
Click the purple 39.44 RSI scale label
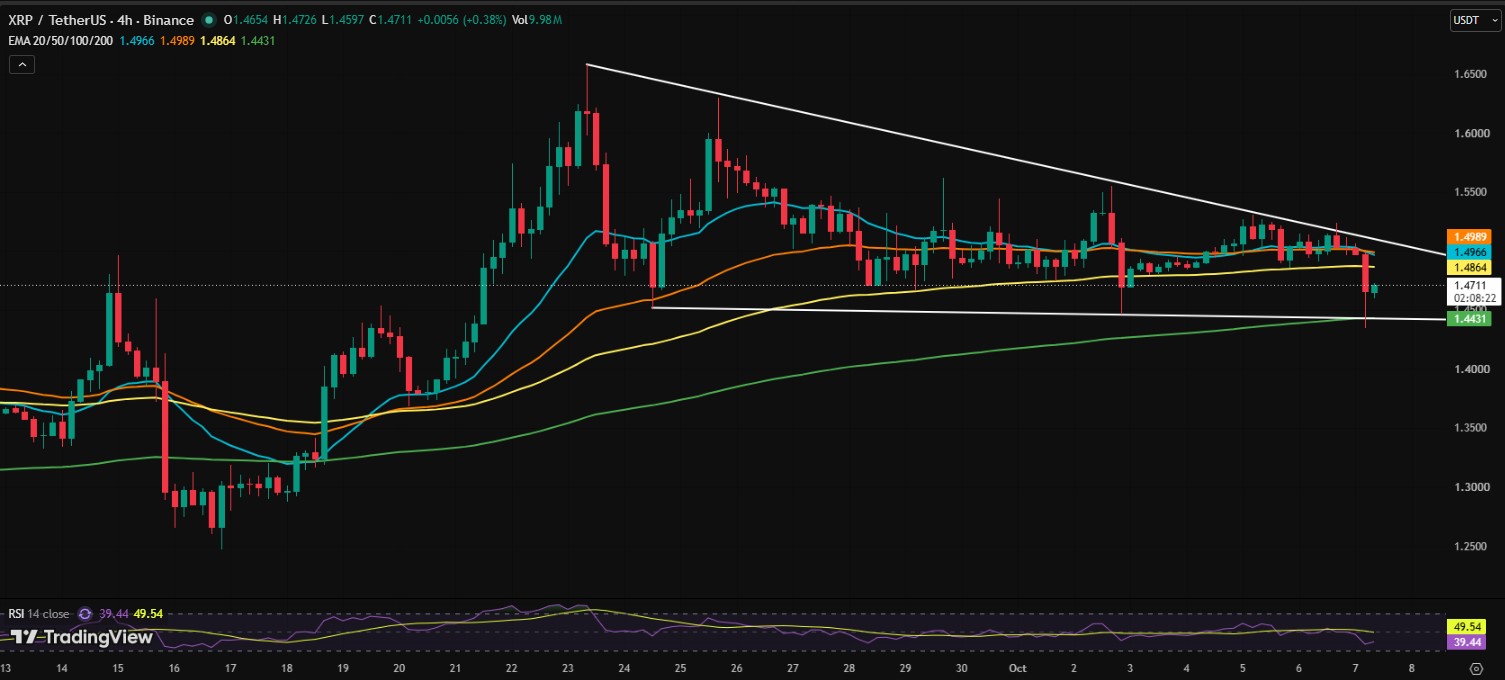(1468, 641)
